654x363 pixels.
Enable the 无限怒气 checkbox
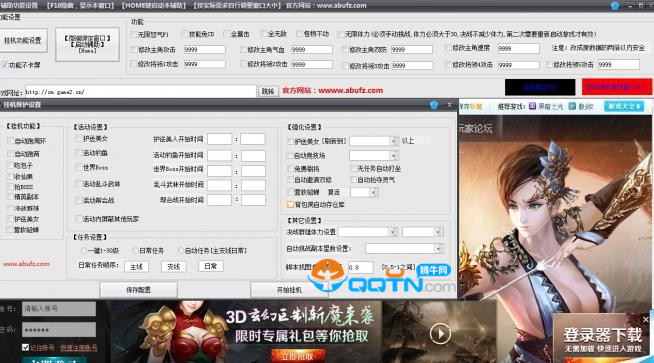(133, 34)
